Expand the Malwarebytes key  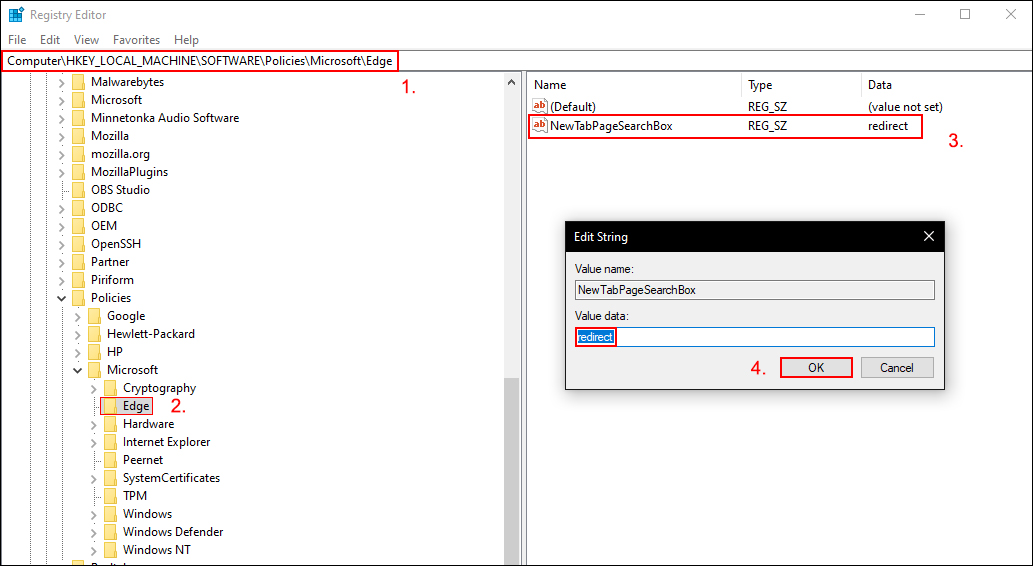coord(61,82)
